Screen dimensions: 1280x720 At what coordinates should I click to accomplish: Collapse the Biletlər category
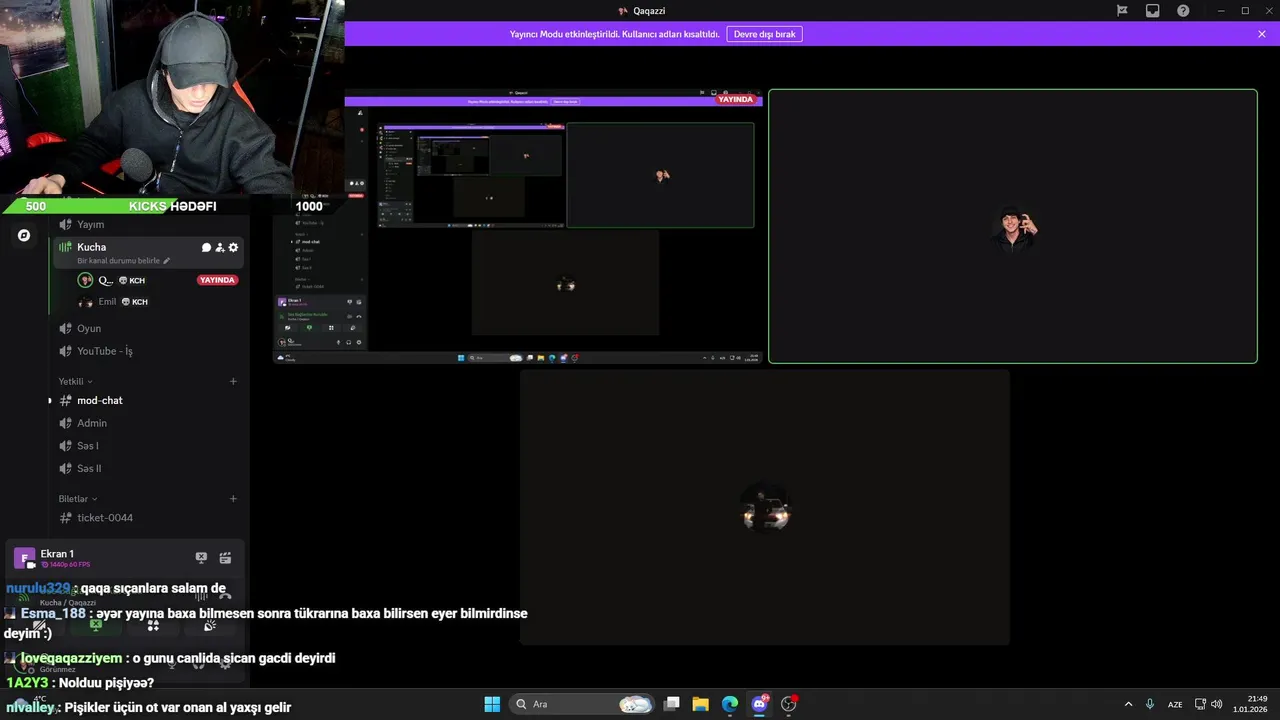point(78,499)
